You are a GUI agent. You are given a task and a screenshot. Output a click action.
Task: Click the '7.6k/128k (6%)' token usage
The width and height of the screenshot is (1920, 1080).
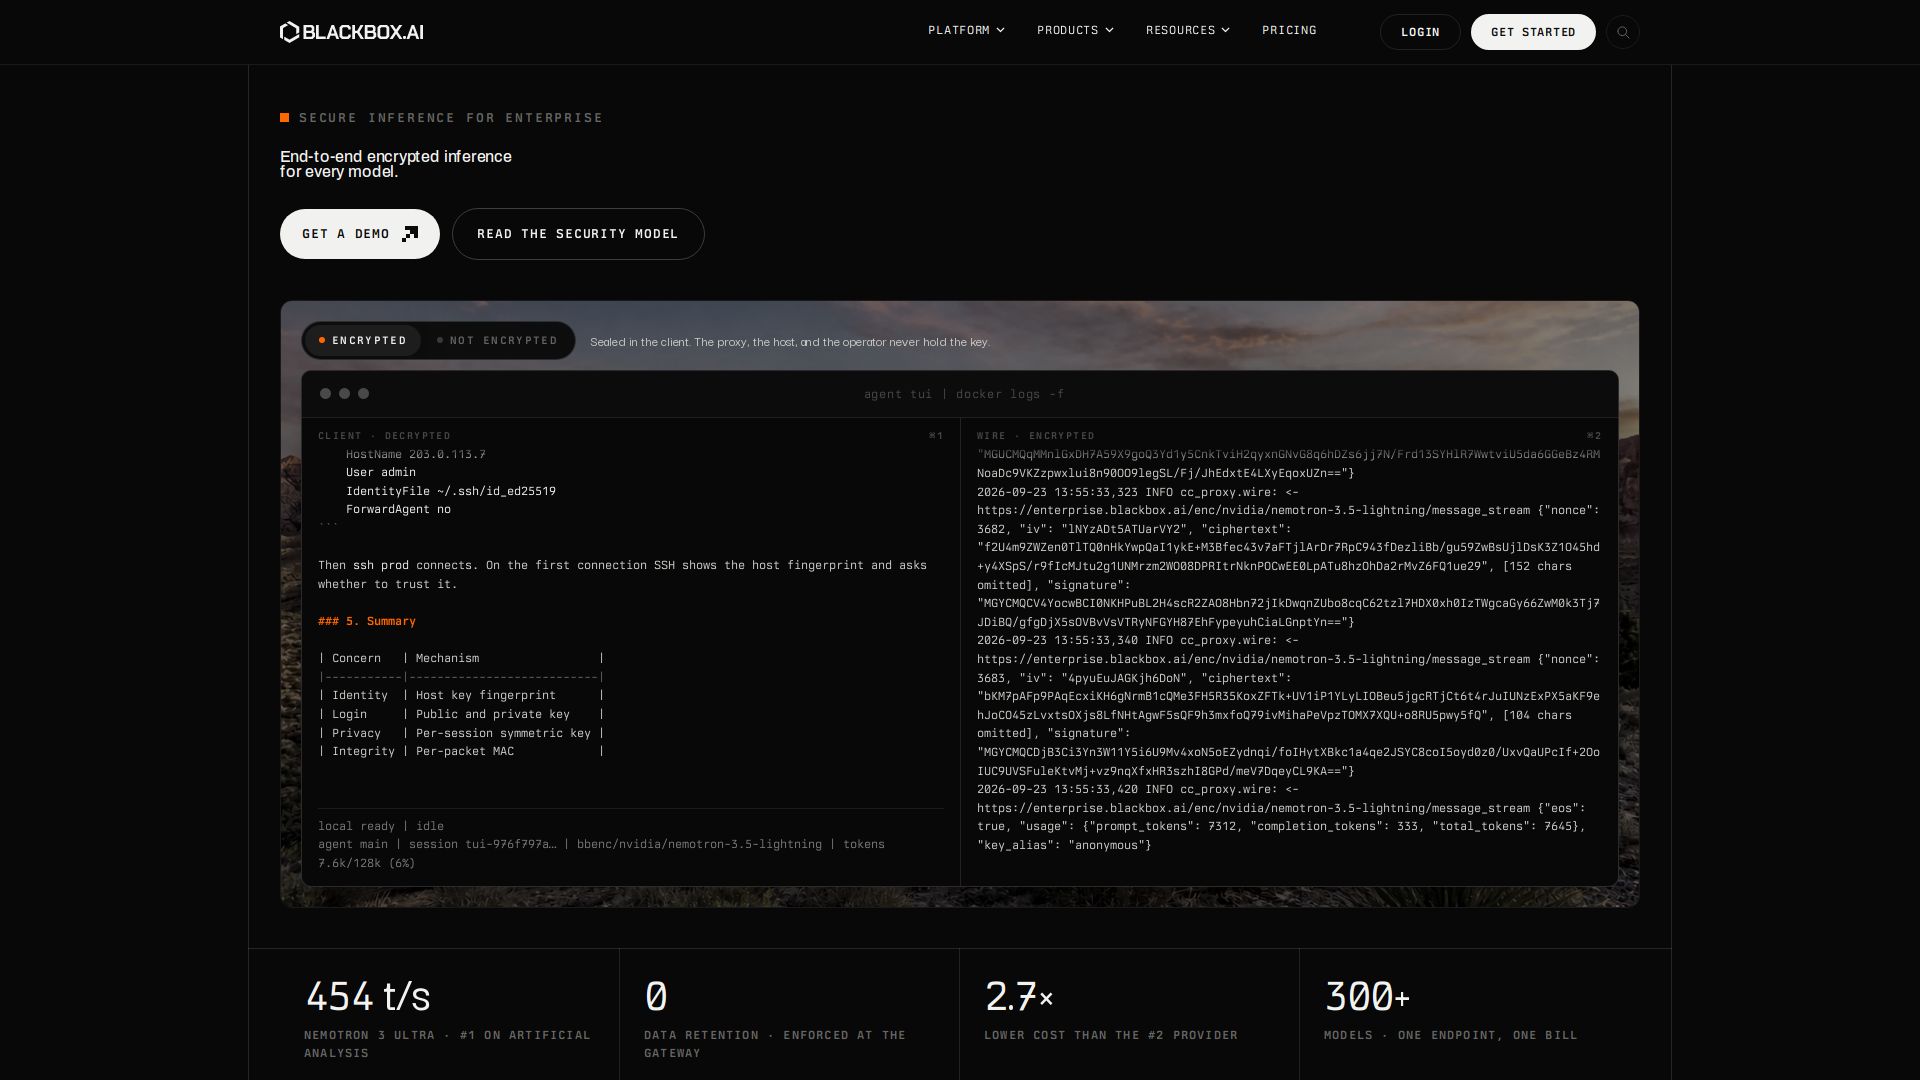click(367, 863)
